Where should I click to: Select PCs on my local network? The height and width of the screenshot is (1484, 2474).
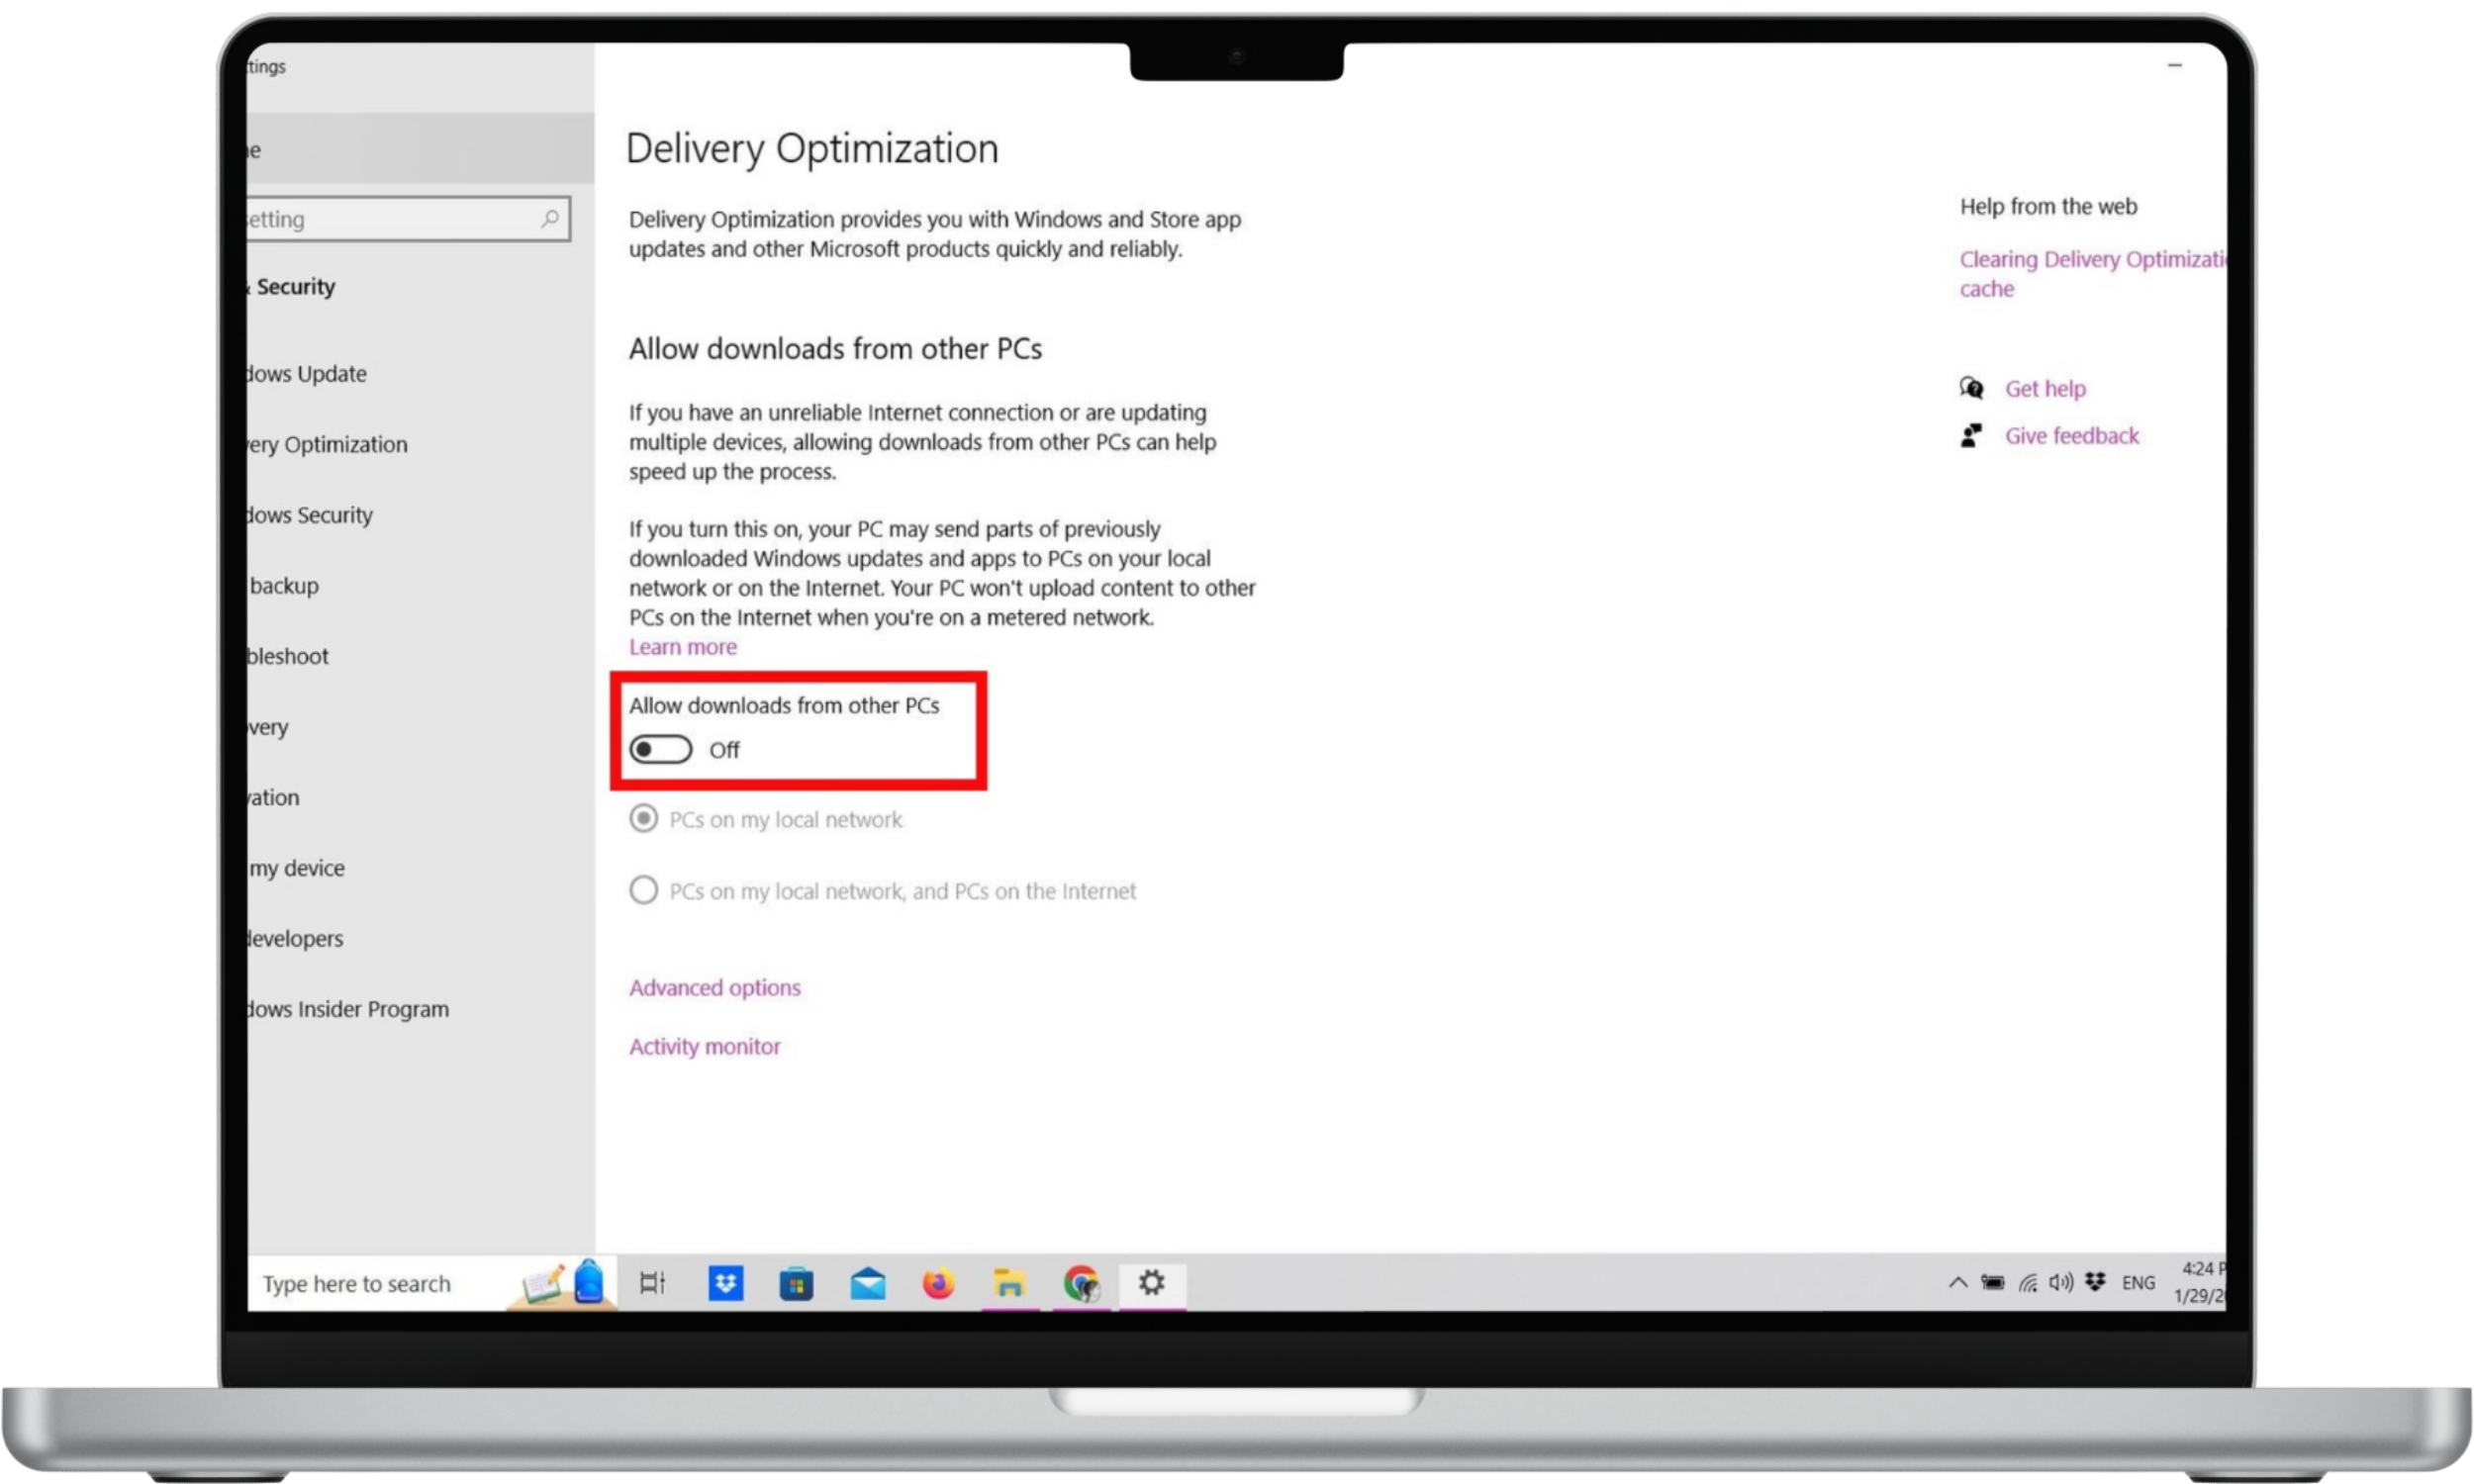point(644,819)
